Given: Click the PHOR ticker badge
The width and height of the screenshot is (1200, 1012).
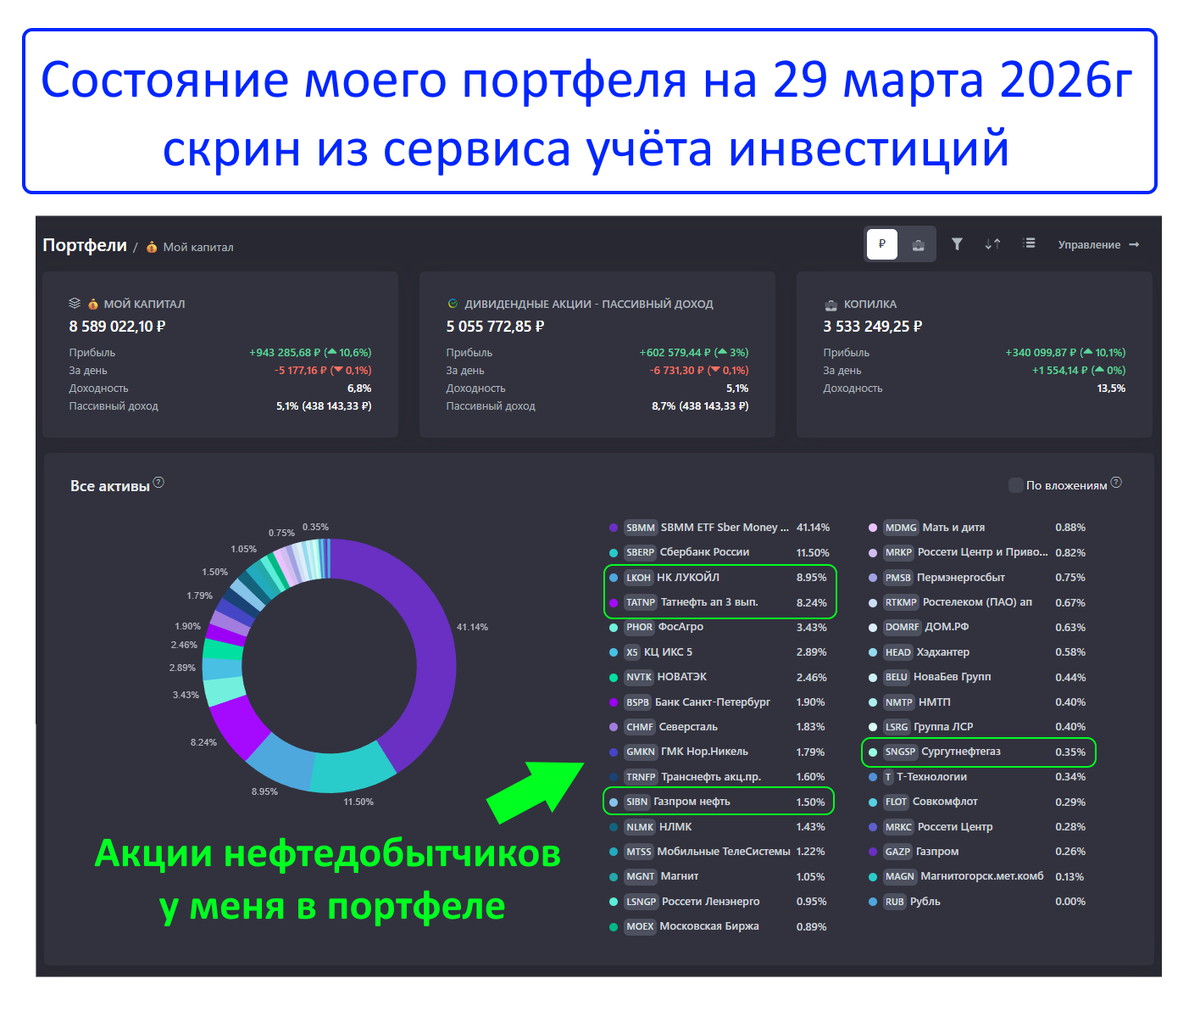Looking at the screenshot, I should coord(639,627).
